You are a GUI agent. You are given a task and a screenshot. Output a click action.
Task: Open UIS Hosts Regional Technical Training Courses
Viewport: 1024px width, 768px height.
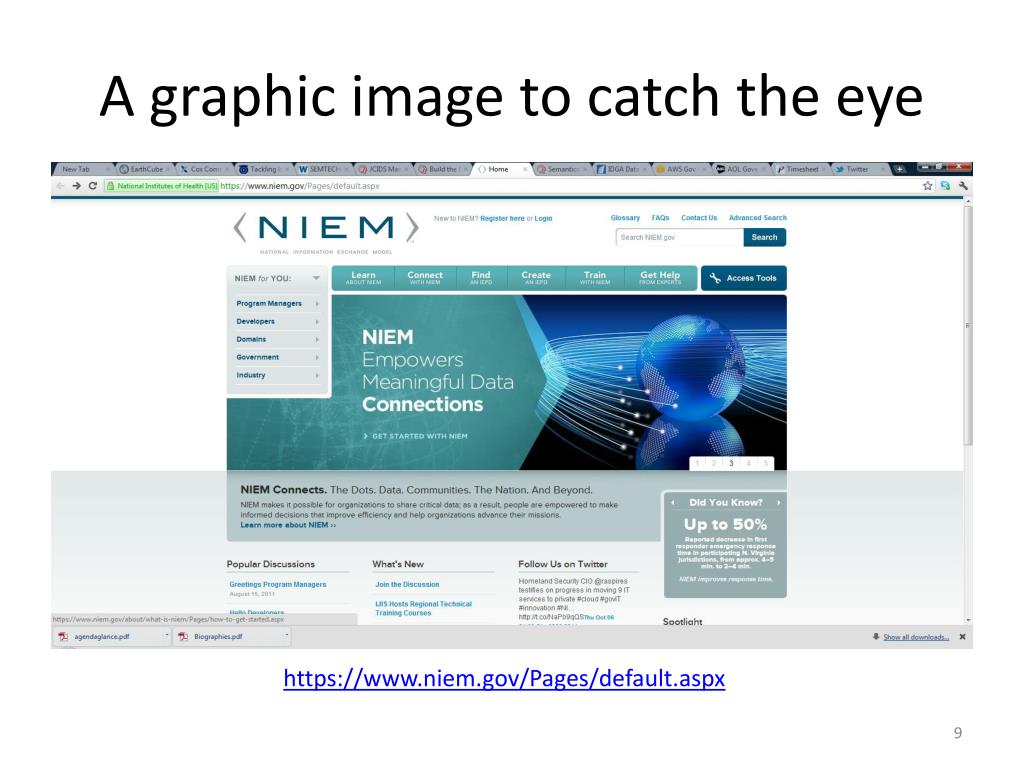pos(423,609)
